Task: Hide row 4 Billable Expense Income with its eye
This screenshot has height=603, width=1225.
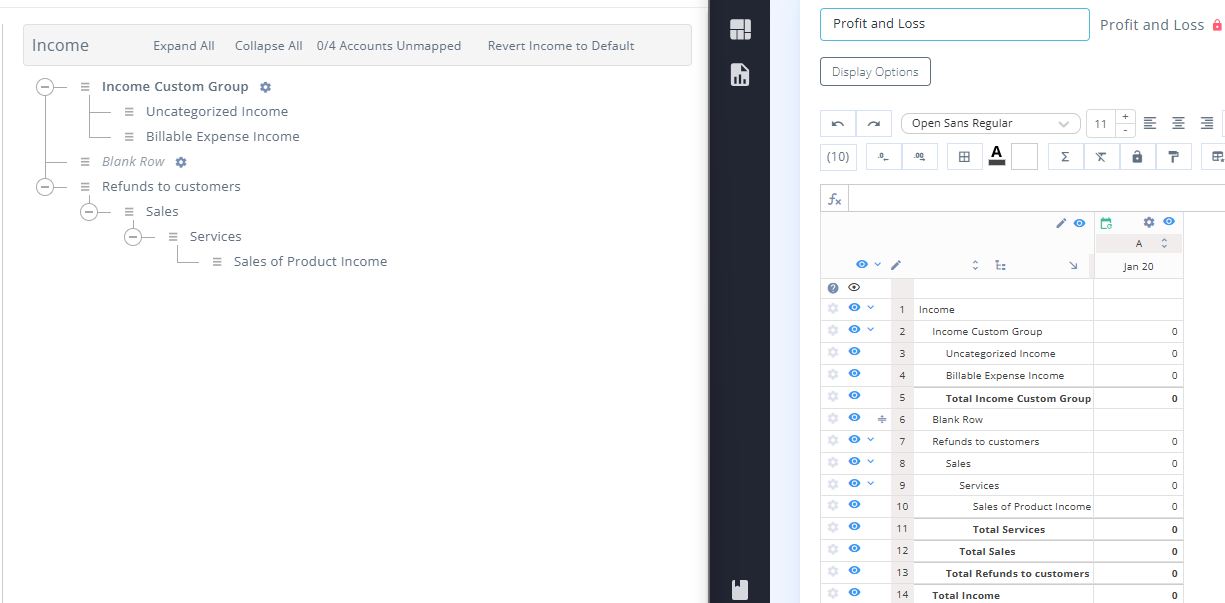Action: click(855, 374)
